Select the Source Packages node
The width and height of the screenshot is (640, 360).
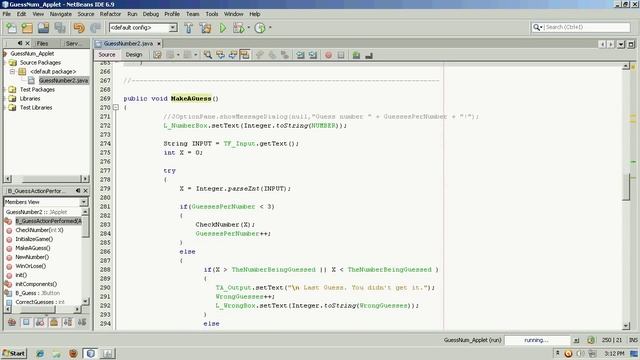[x=40, y=62]
